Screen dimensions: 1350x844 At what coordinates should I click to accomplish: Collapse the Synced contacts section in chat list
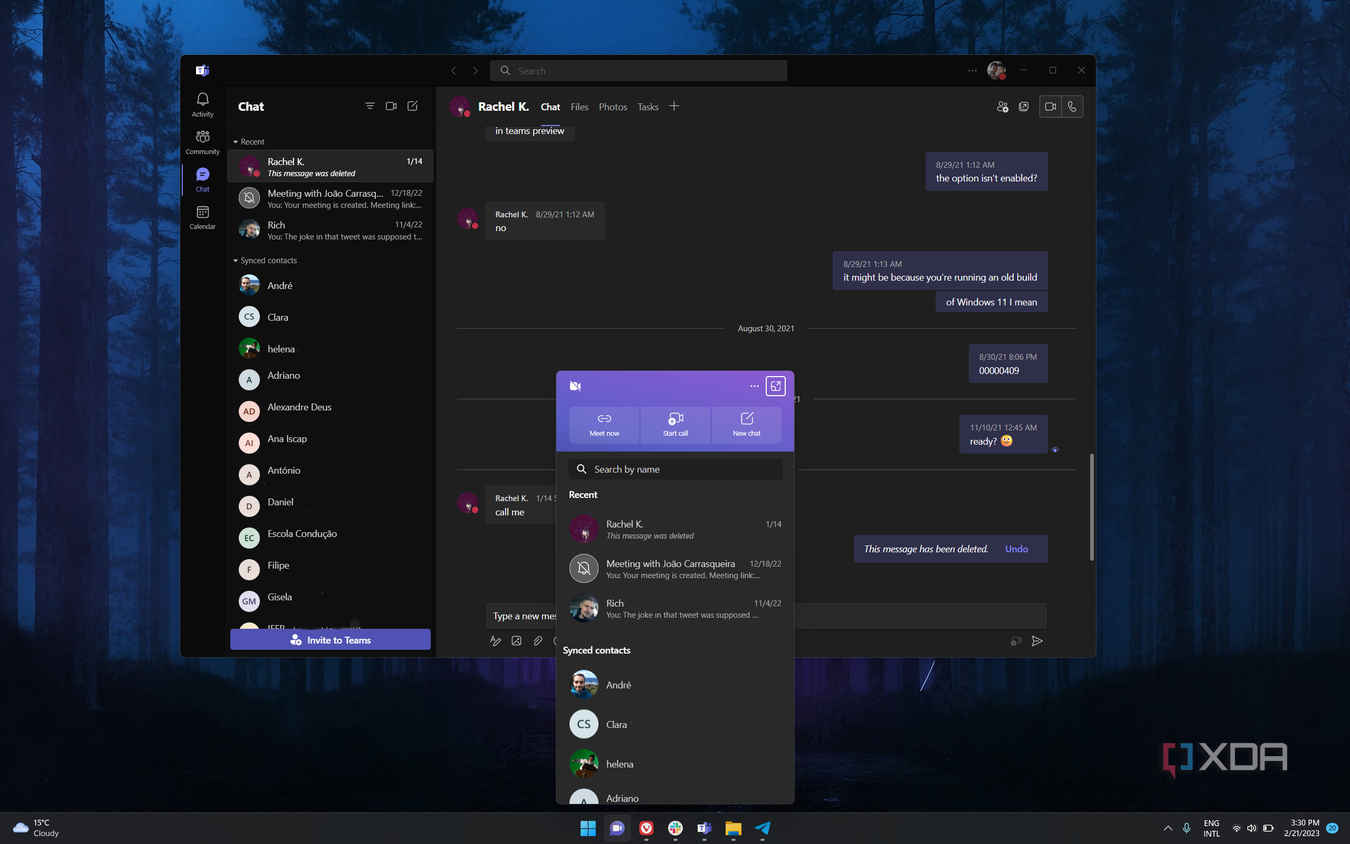coord(265,260)
